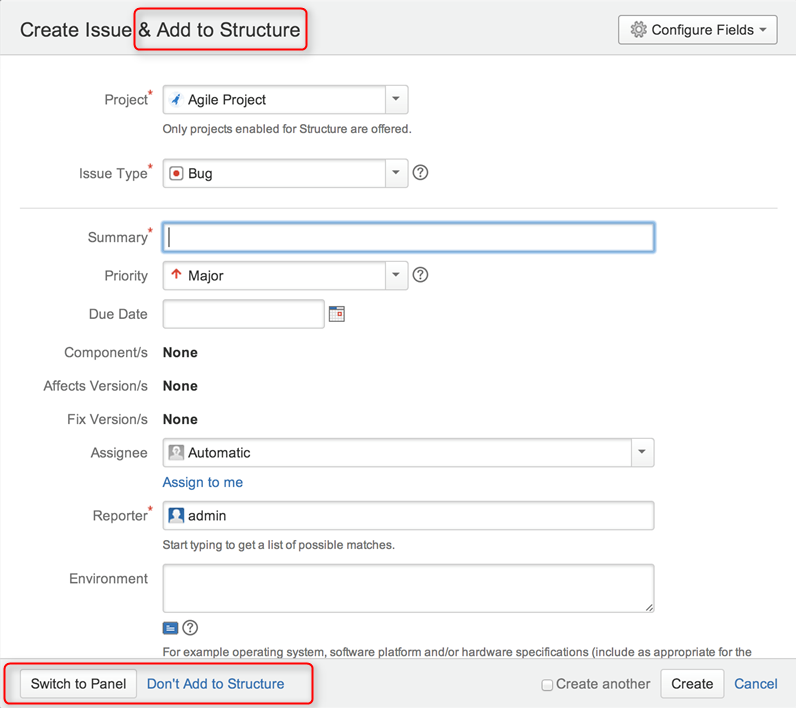Click inside the Environment text area

click(408, 588)
